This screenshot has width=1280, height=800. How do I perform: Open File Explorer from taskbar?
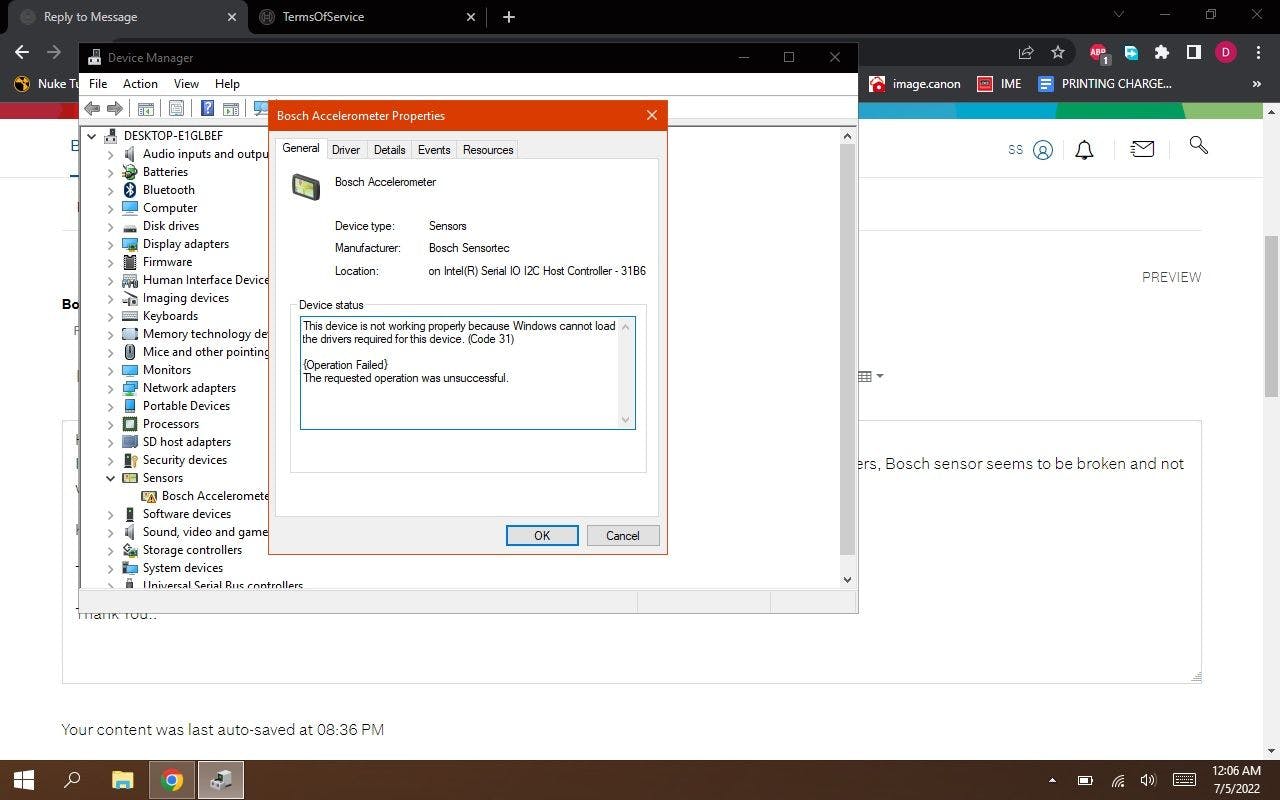(x=122, y=780)
